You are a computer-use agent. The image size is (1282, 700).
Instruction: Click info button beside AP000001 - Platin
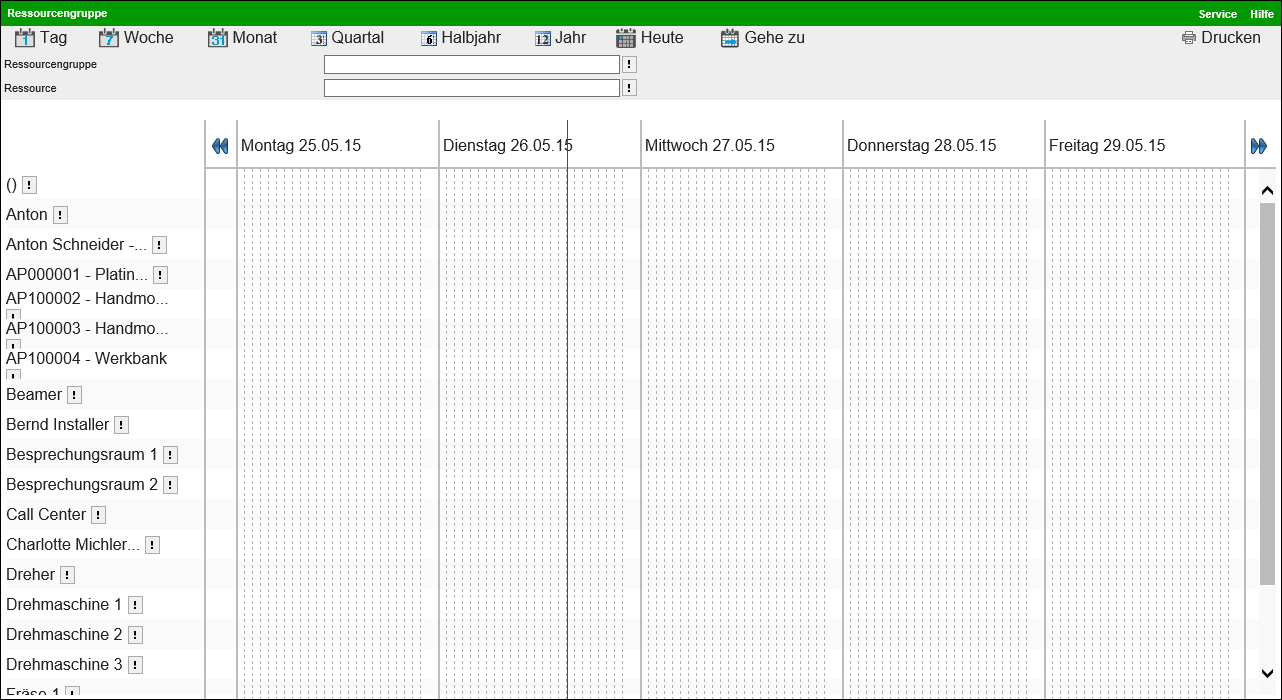160,275
